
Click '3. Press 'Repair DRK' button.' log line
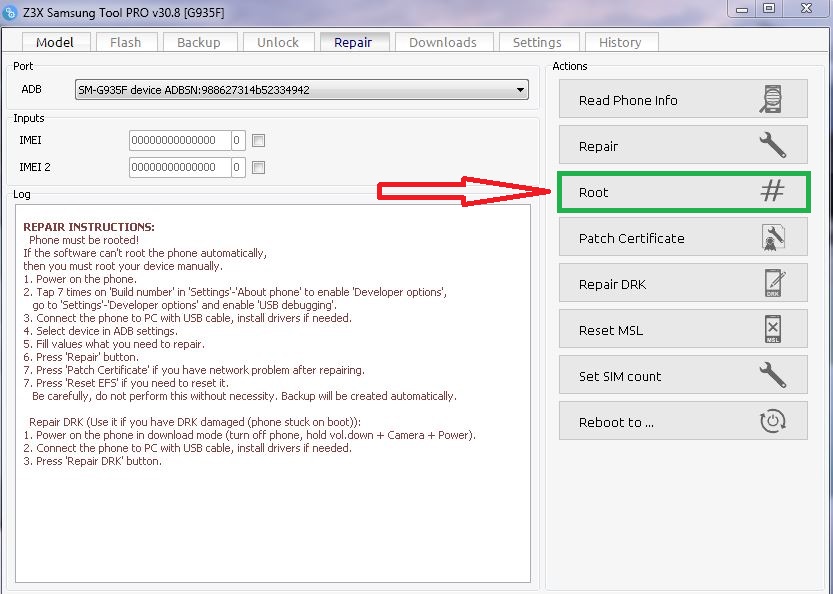tap(92, 461)
